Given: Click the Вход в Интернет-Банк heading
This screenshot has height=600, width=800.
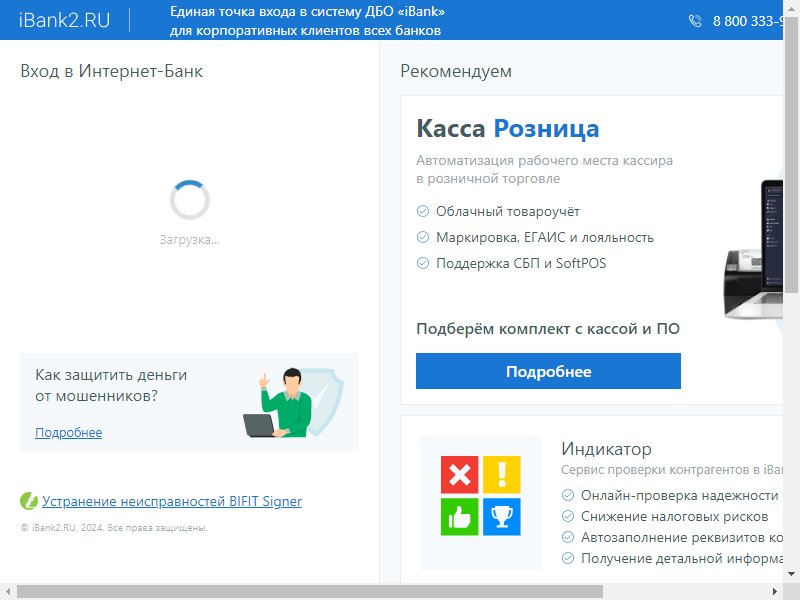Looking at the screenshot, I should [x=112, y=71].
